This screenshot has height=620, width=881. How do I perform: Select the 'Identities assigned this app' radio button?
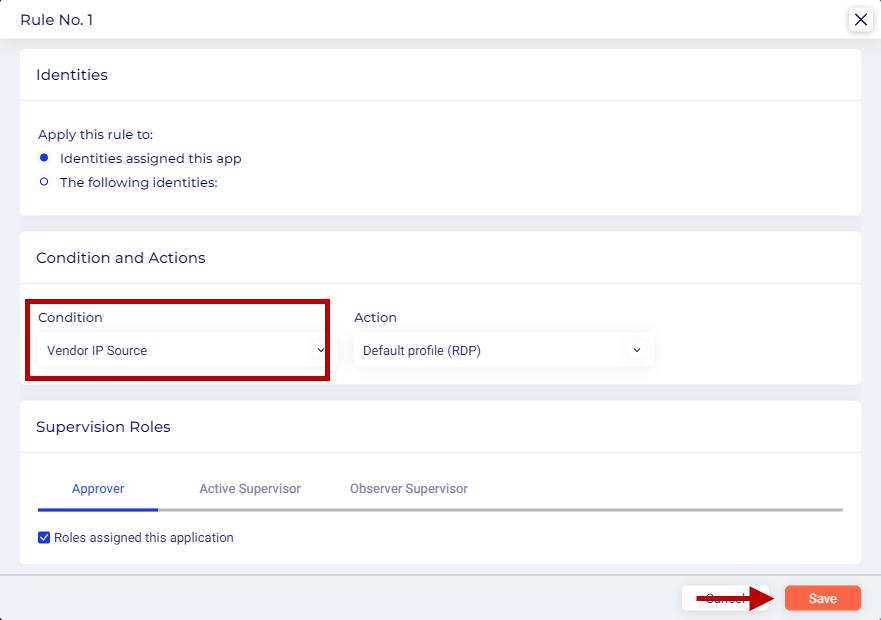(44, 158)
